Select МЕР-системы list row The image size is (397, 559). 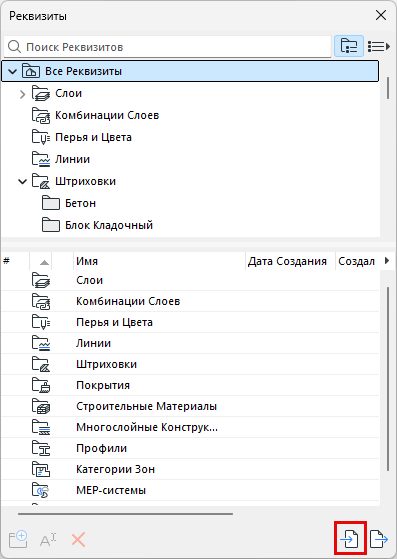point(190,490)
